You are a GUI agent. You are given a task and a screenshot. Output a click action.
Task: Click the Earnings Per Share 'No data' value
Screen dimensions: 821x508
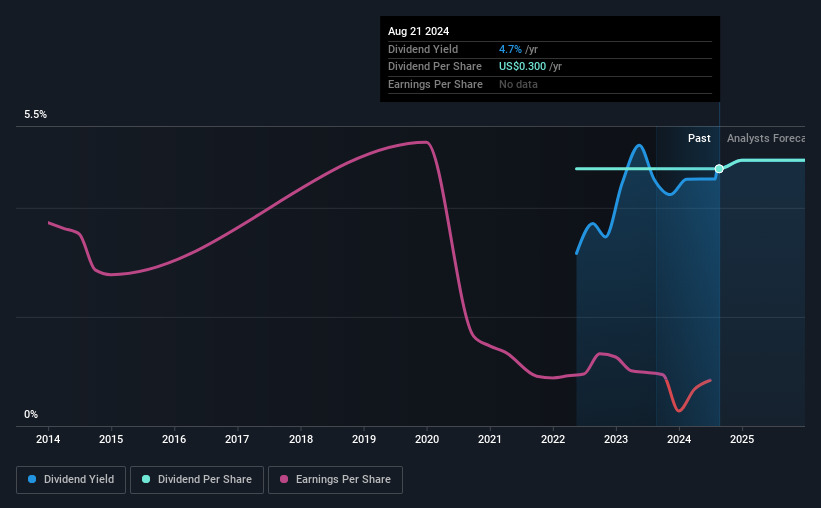[x=518, y=84]
